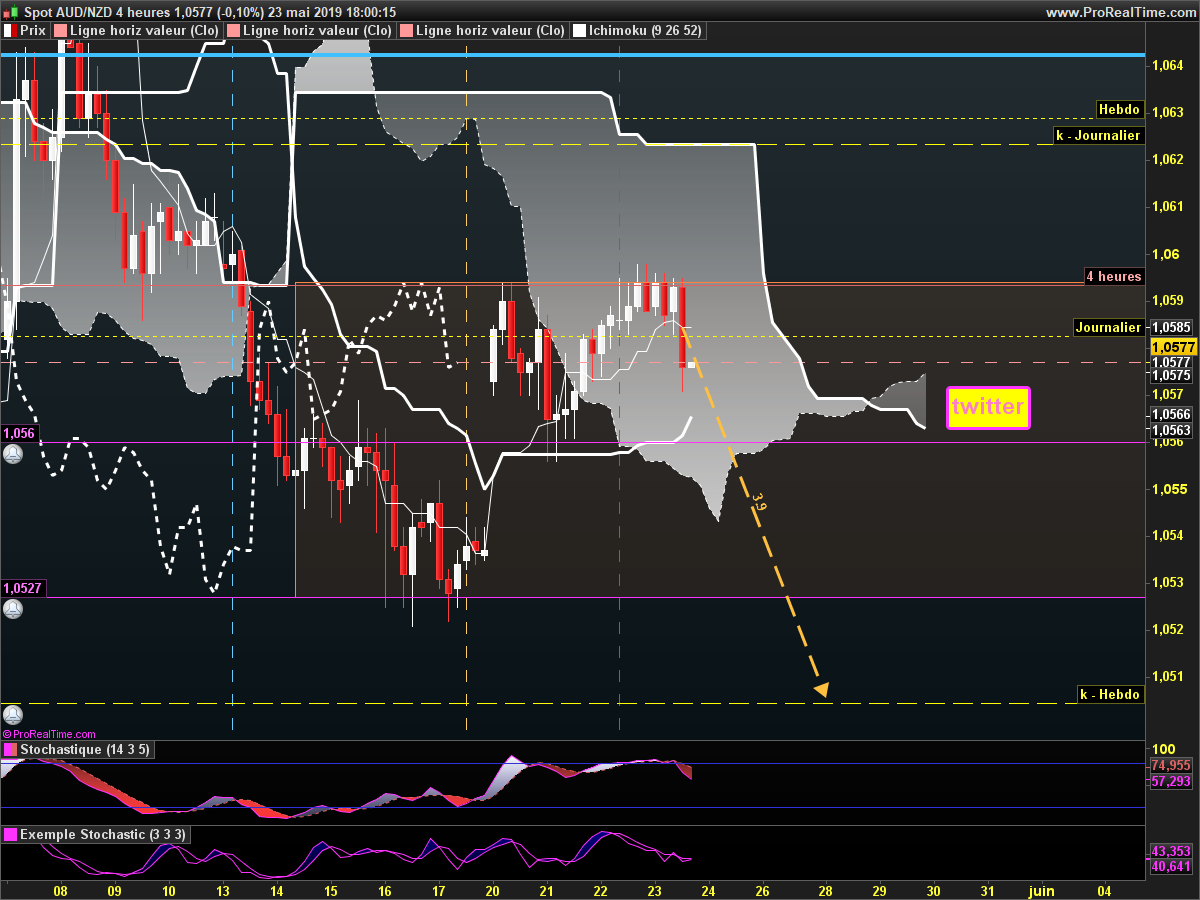Click the yellow 1,0577 current price tag

pyautogui.click(x=1172, y=346)
